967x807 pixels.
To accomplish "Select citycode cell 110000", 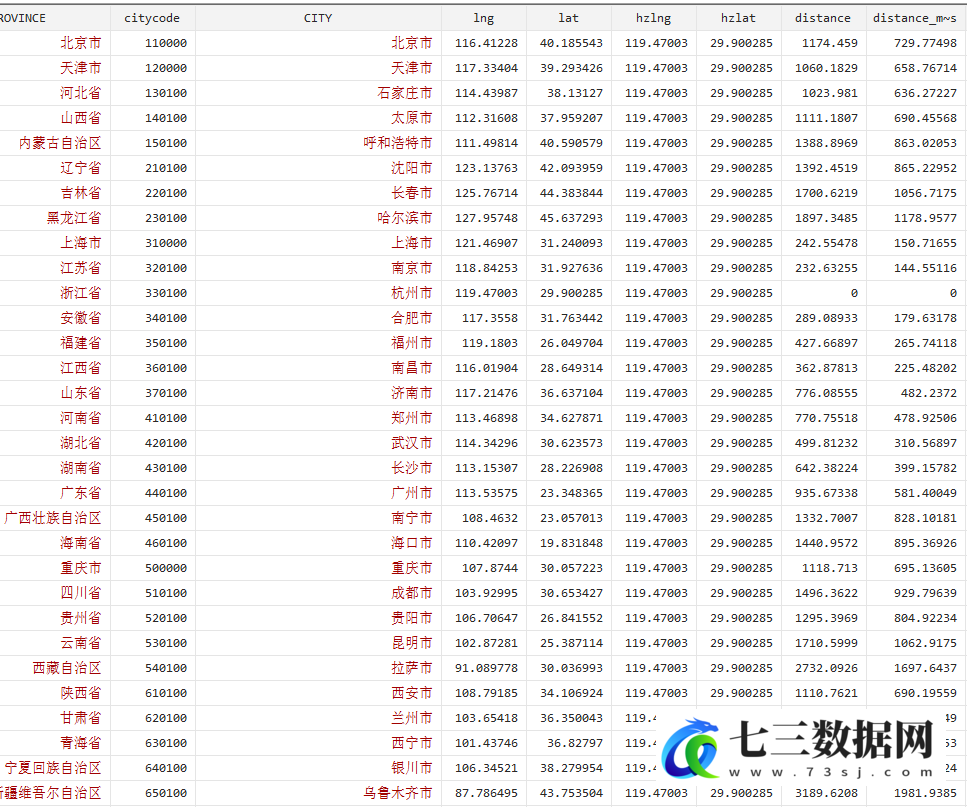I will pos(166,43).
